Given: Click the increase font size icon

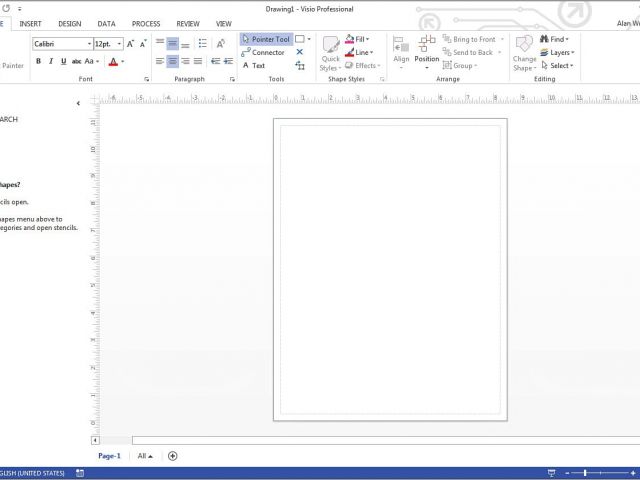Looking at the screenshot, I should (131, 44).
